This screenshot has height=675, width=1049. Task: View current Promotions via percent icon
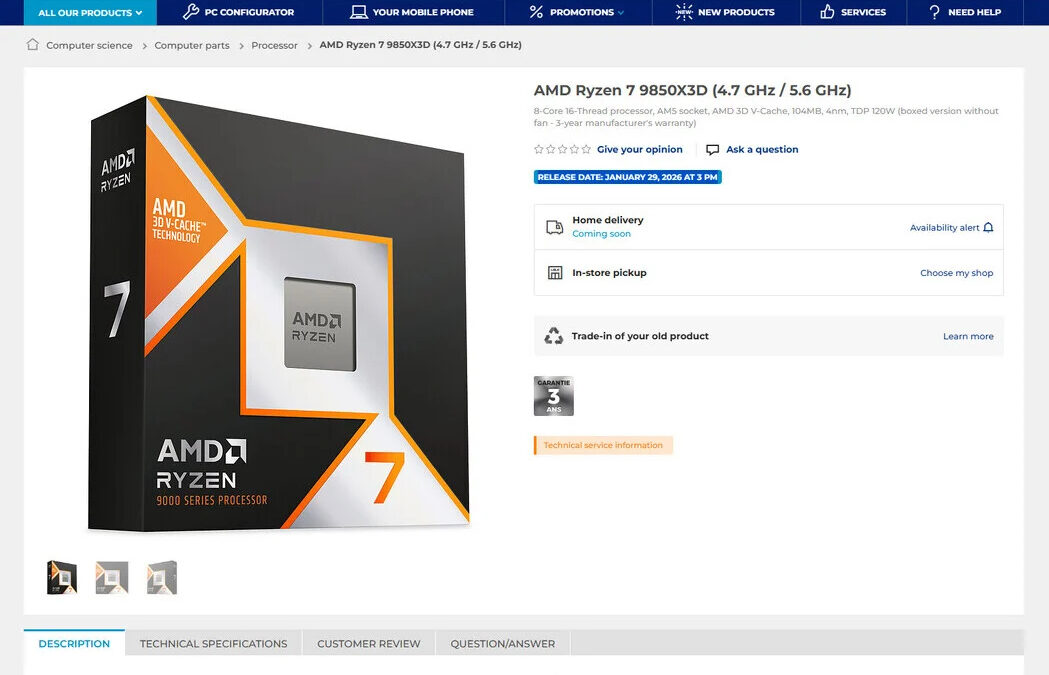(536, 12)
